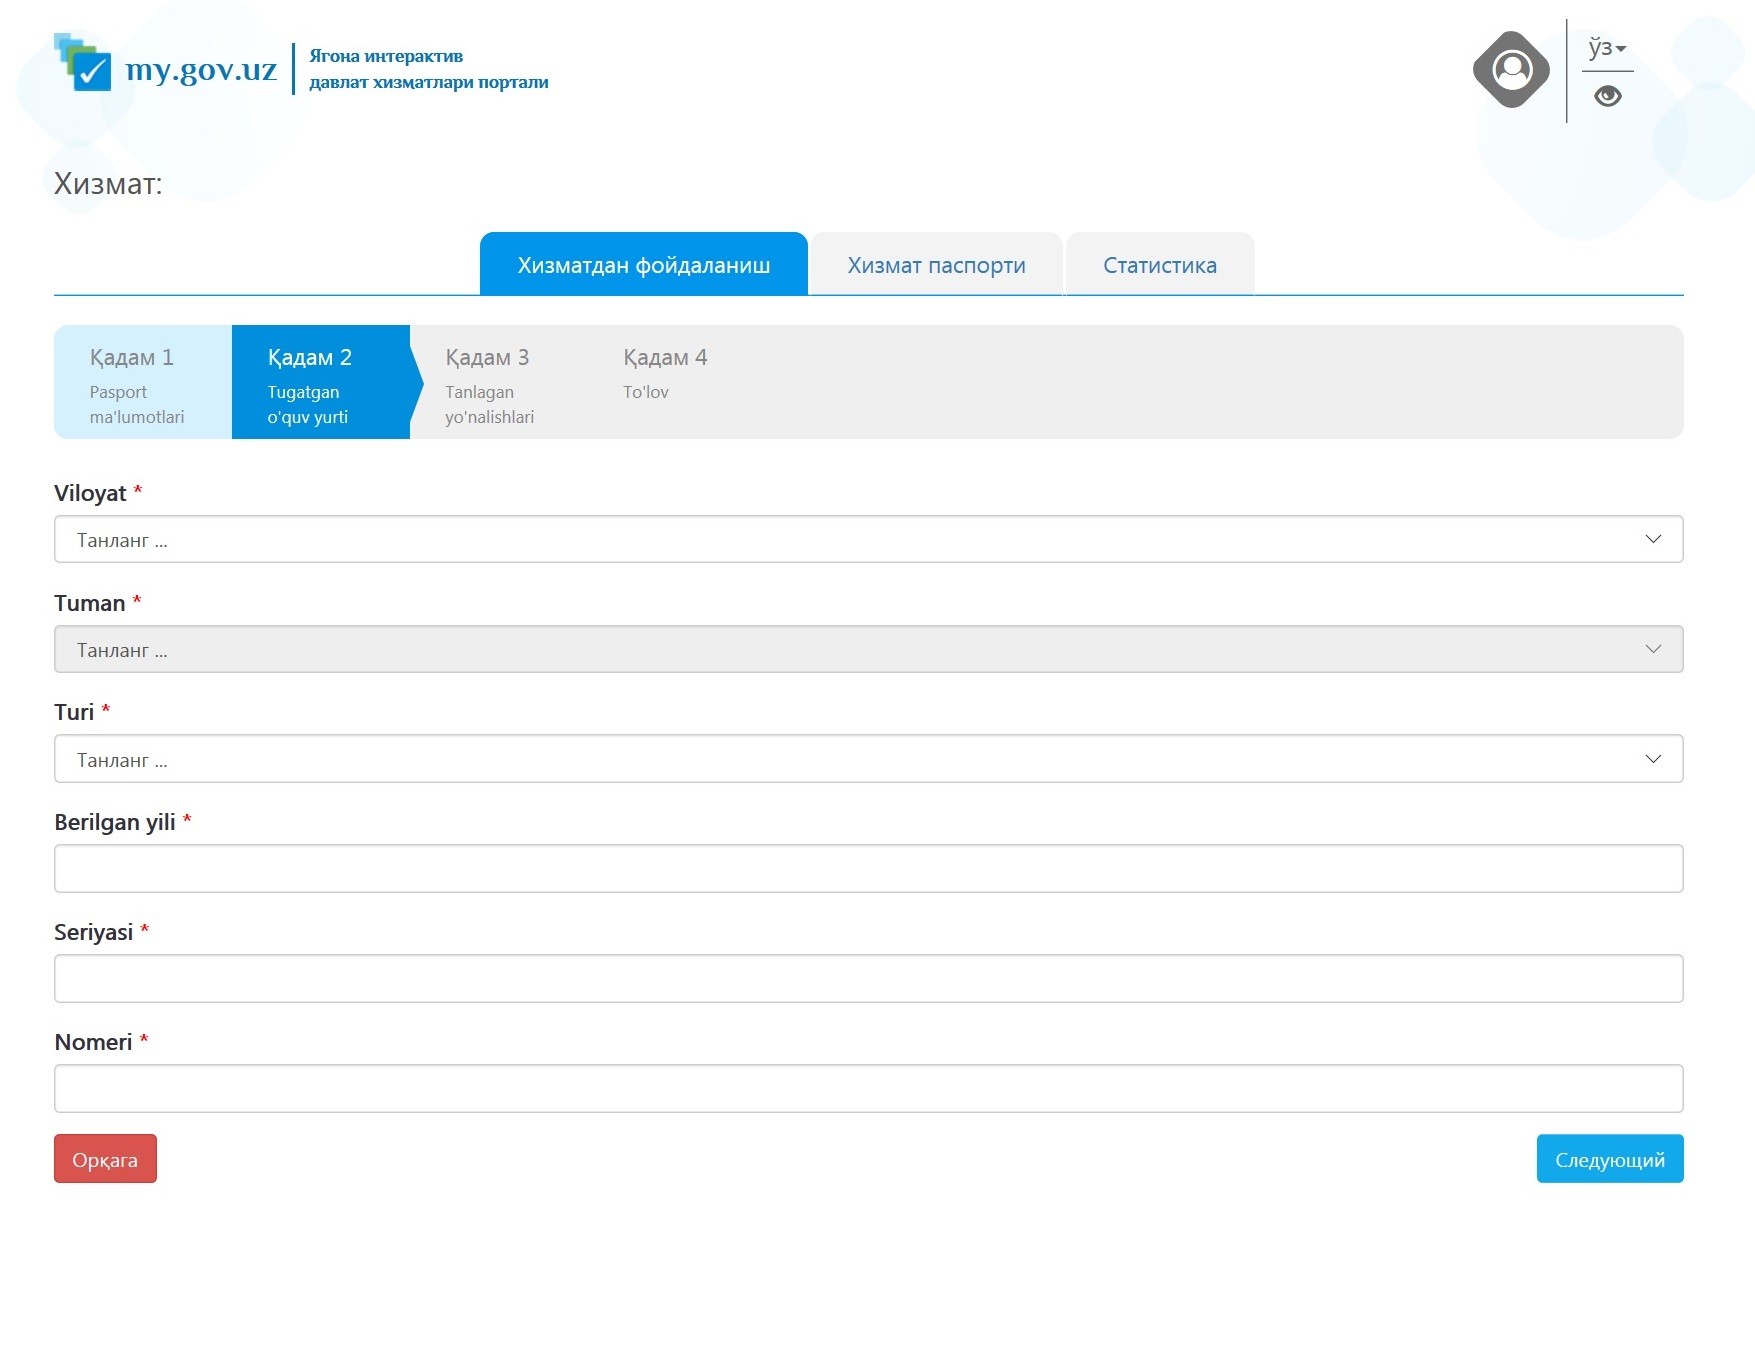This screenshot has width=1755, height=1359.
Task: Click the Nomeri input box
Action: [868, 1089]
